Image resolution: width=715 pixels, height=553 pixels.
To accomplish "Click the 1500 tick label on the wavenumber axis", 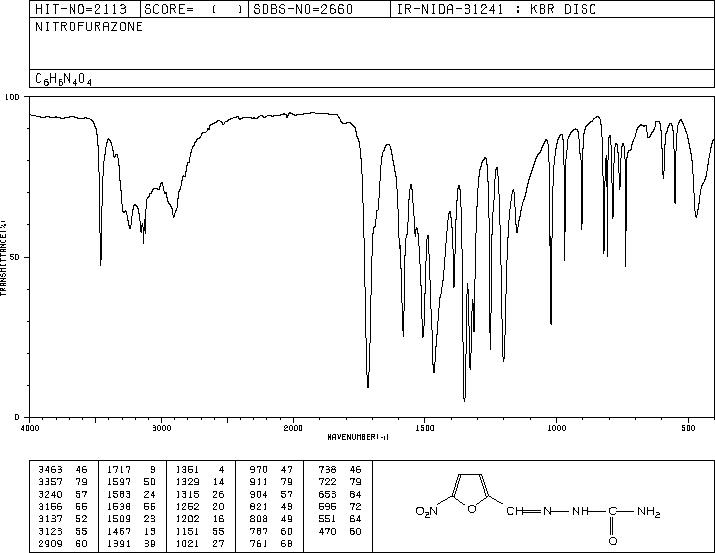I will point(425,428).
